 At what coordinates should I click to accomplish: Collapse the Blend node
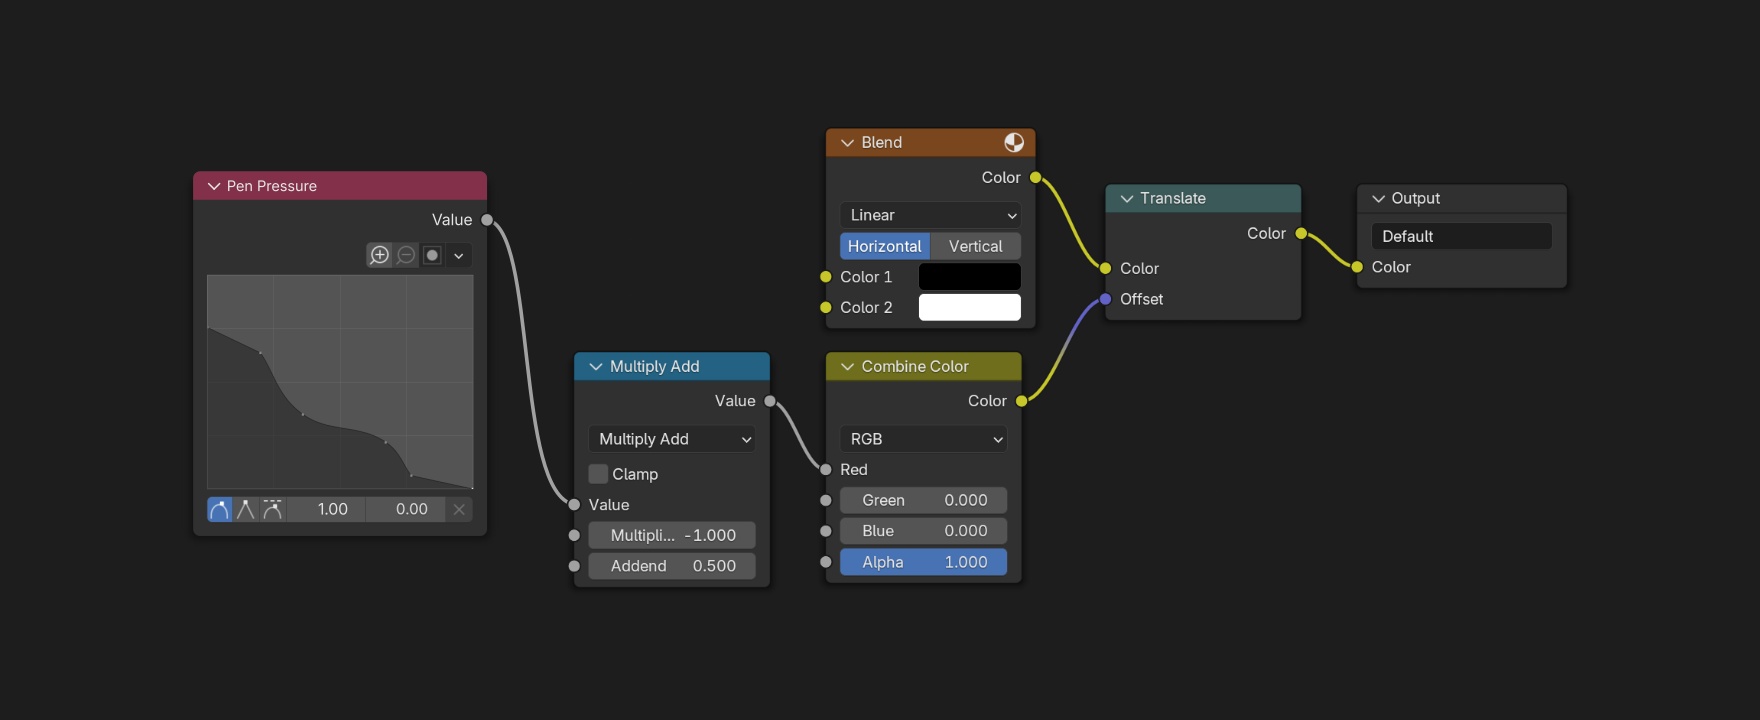click(847, 142)
